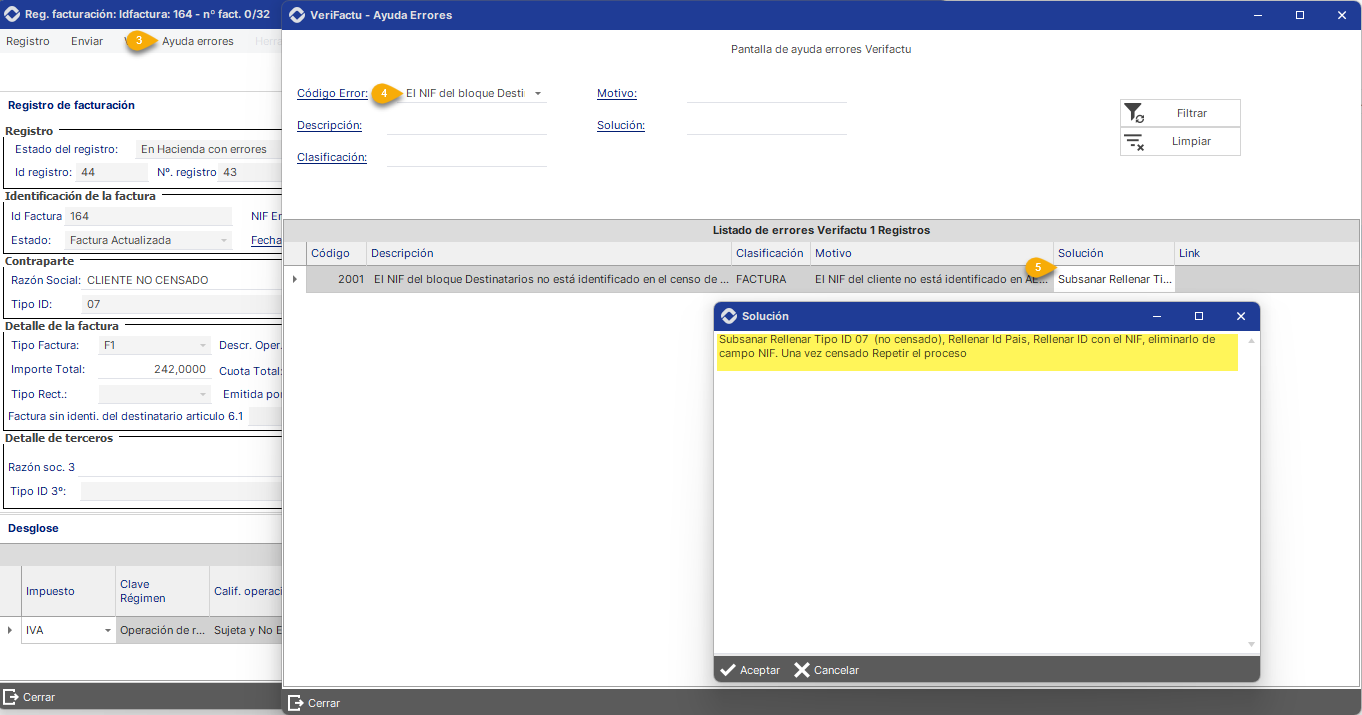Sort by Código column header
This screenshot has height=715, width=1362.
point(337,253)
